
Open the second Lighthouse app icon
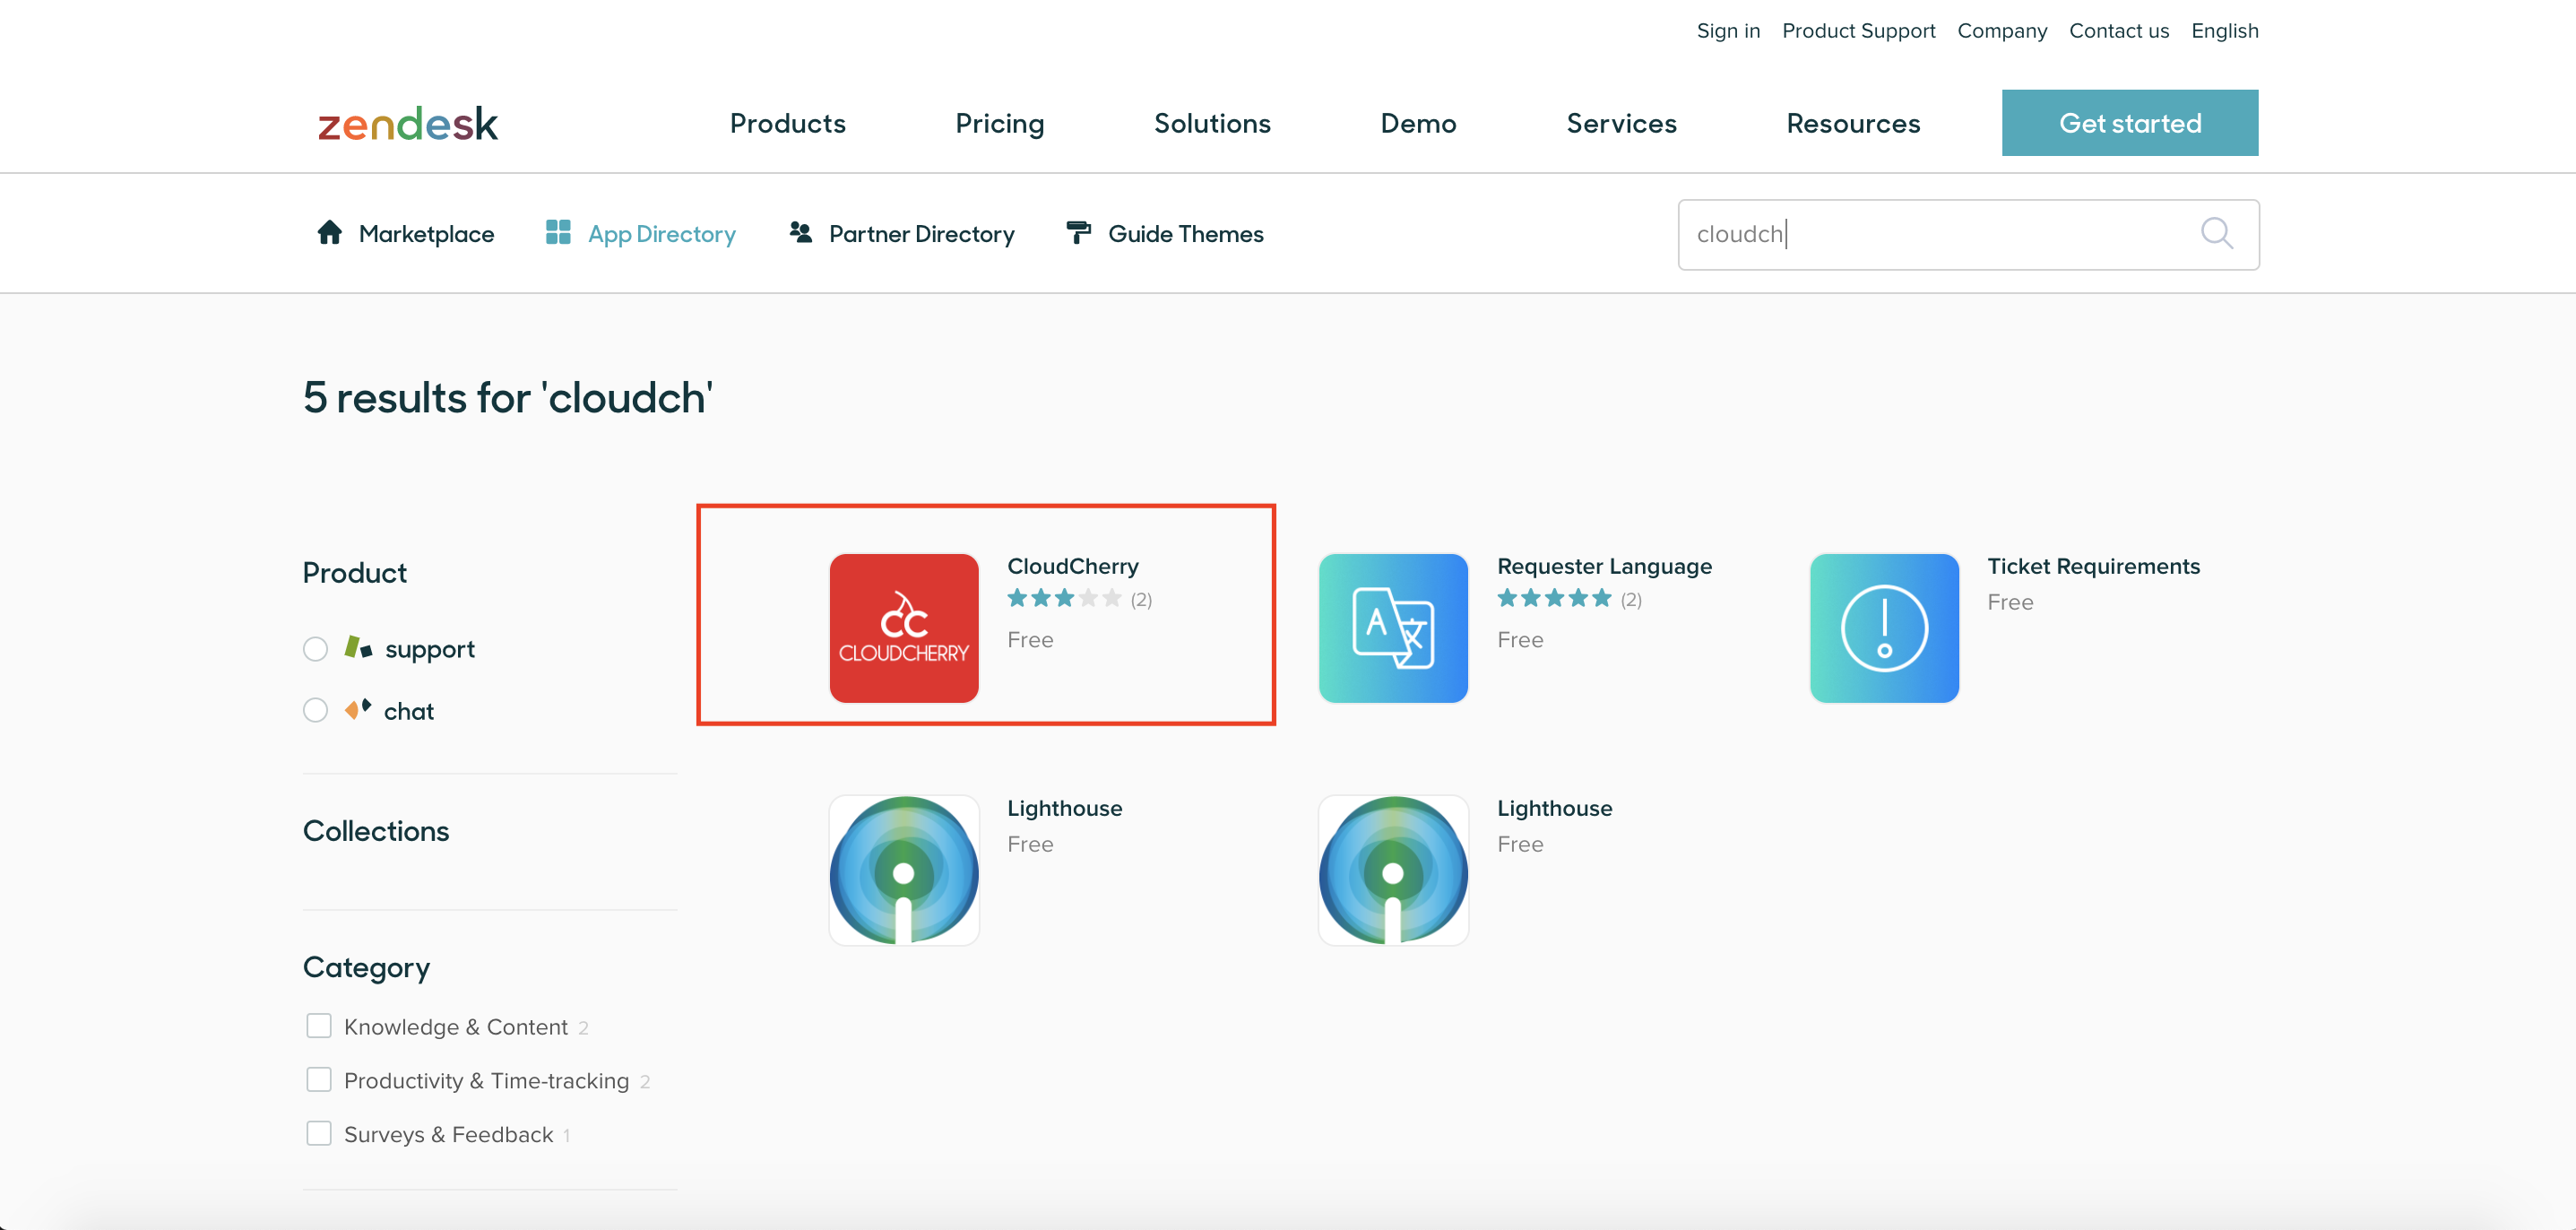pos(1393,870)
